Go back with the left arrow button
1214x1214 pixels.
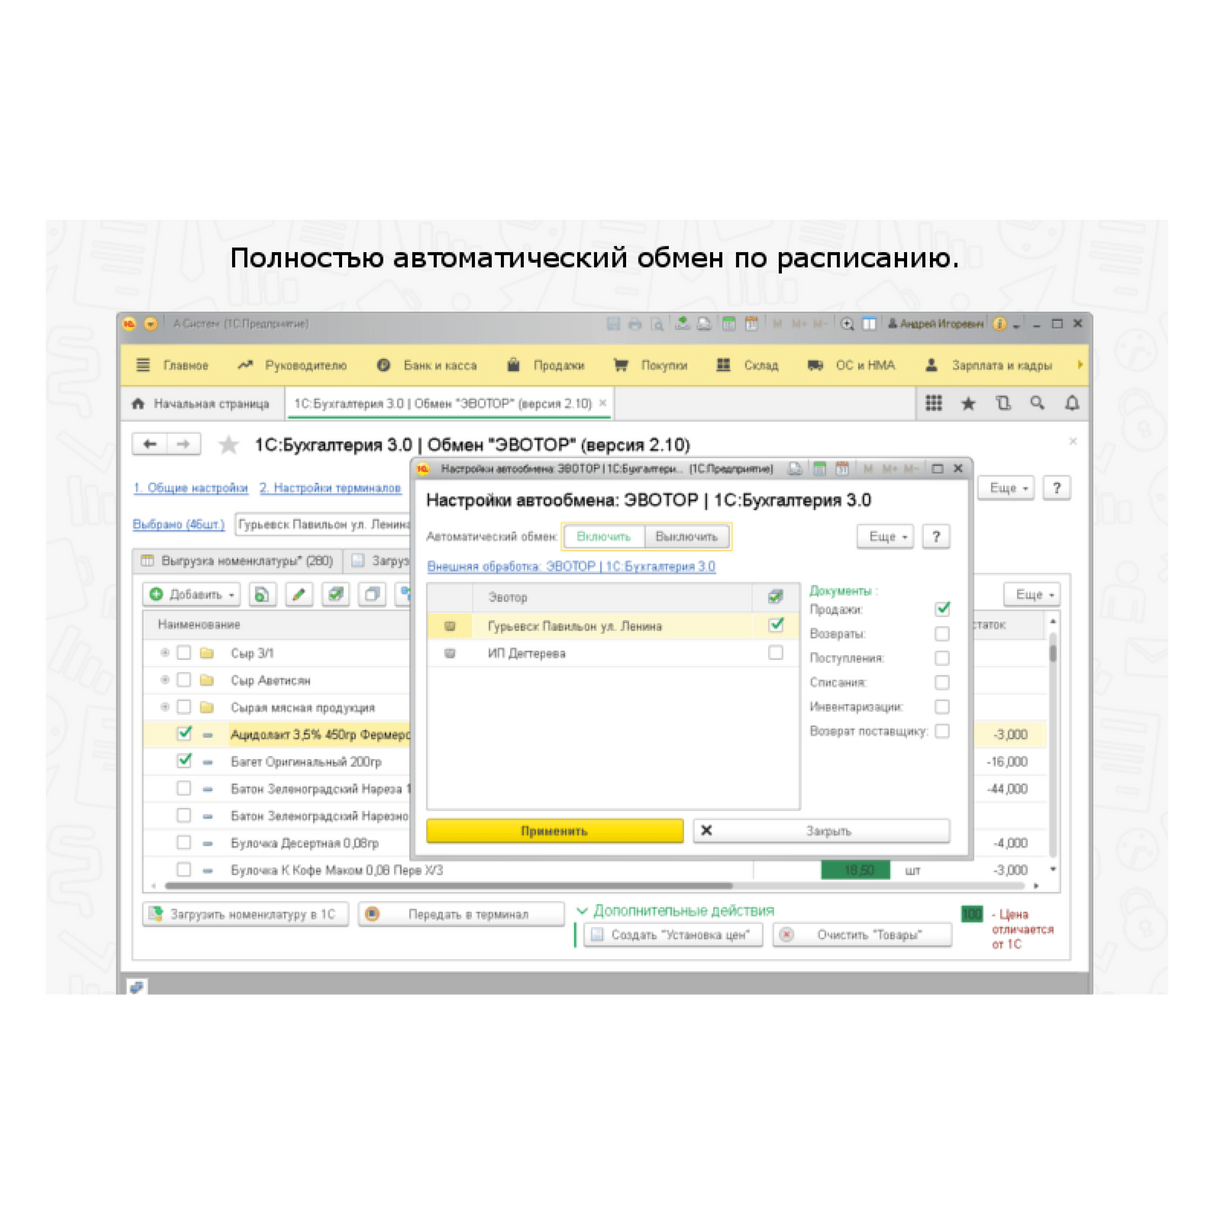(150, 444)
